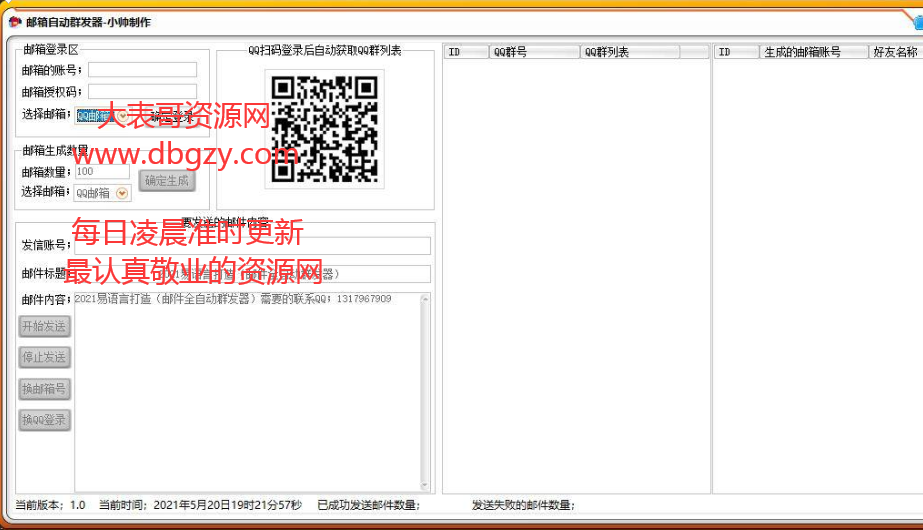Screen dimensions: 923x530
Task: Click the 邮箱的账号 input field
Action: click(x=142, y=70)
